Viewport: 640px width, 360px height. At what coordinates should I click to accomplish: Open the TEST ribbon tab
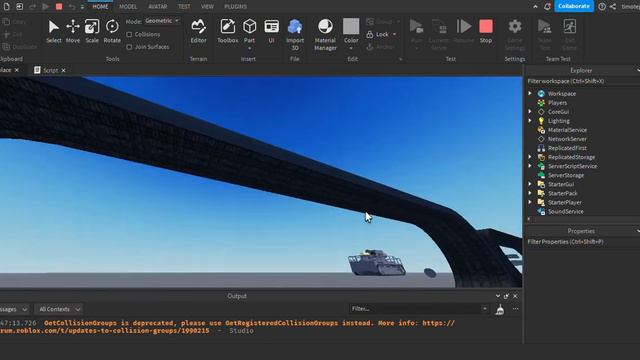(184, 7)
